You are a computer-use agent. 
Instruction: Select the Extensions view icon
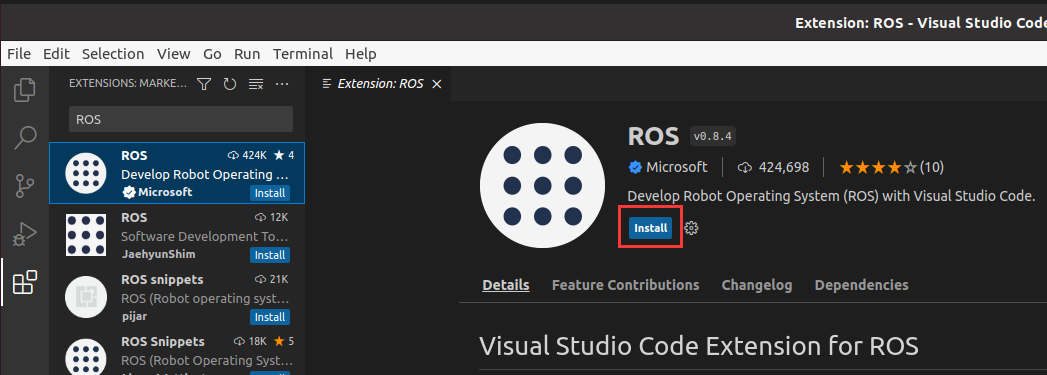coord(25,283)
